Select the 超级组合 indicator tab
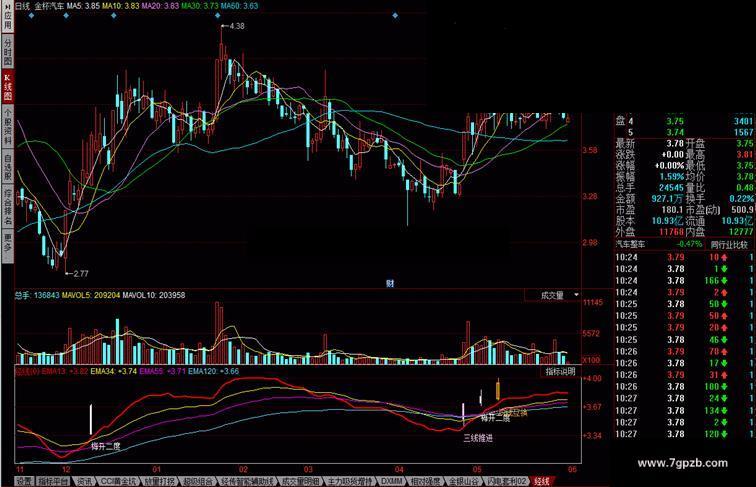The height and width of the screenshot is (487, 756). point(198,481)
